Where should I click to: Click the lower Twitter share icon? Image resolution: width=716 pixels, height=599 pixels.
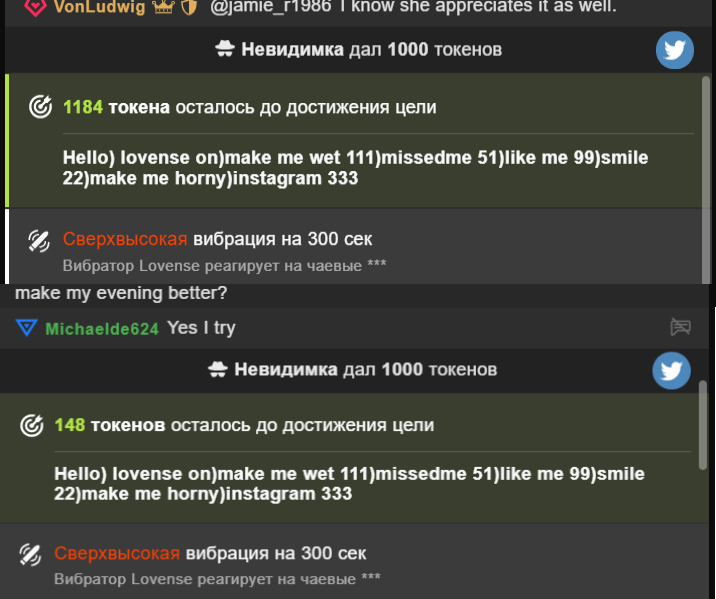click(671, 370)
